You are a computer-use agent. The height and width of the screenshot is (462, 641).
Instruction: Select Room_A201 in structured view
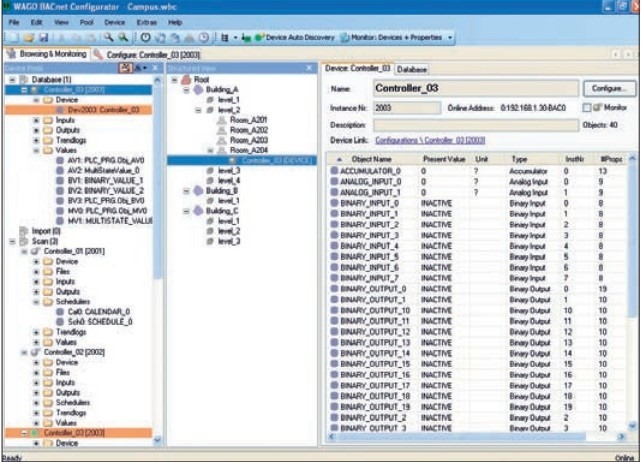(249, 120)
